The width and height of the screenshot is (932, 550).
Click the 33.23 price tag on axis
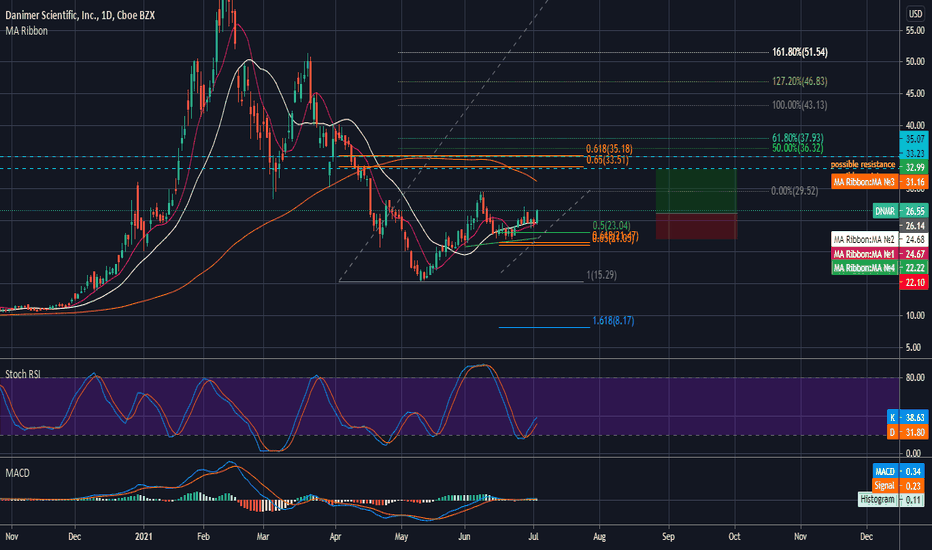pyautogui.click(x=914, y=153)
